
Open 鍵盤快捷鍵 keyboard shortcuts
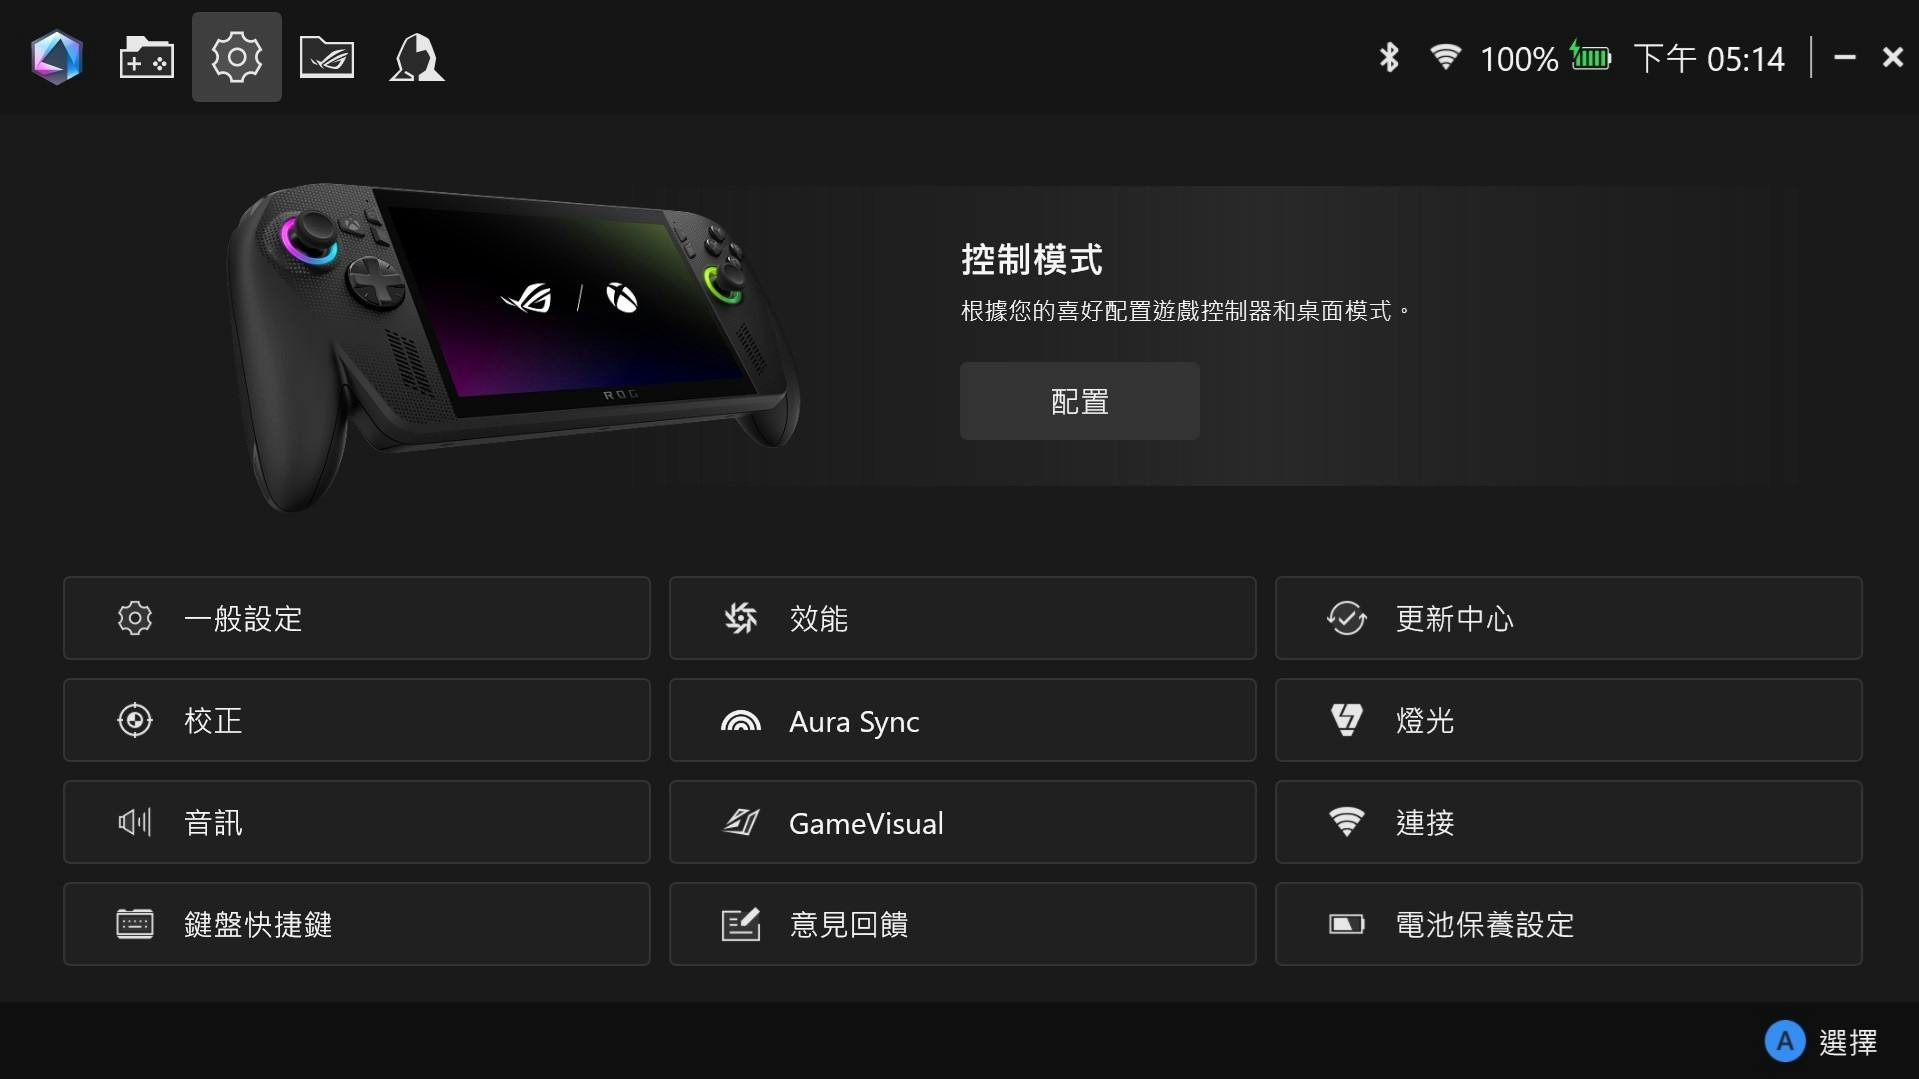(357, 924)
